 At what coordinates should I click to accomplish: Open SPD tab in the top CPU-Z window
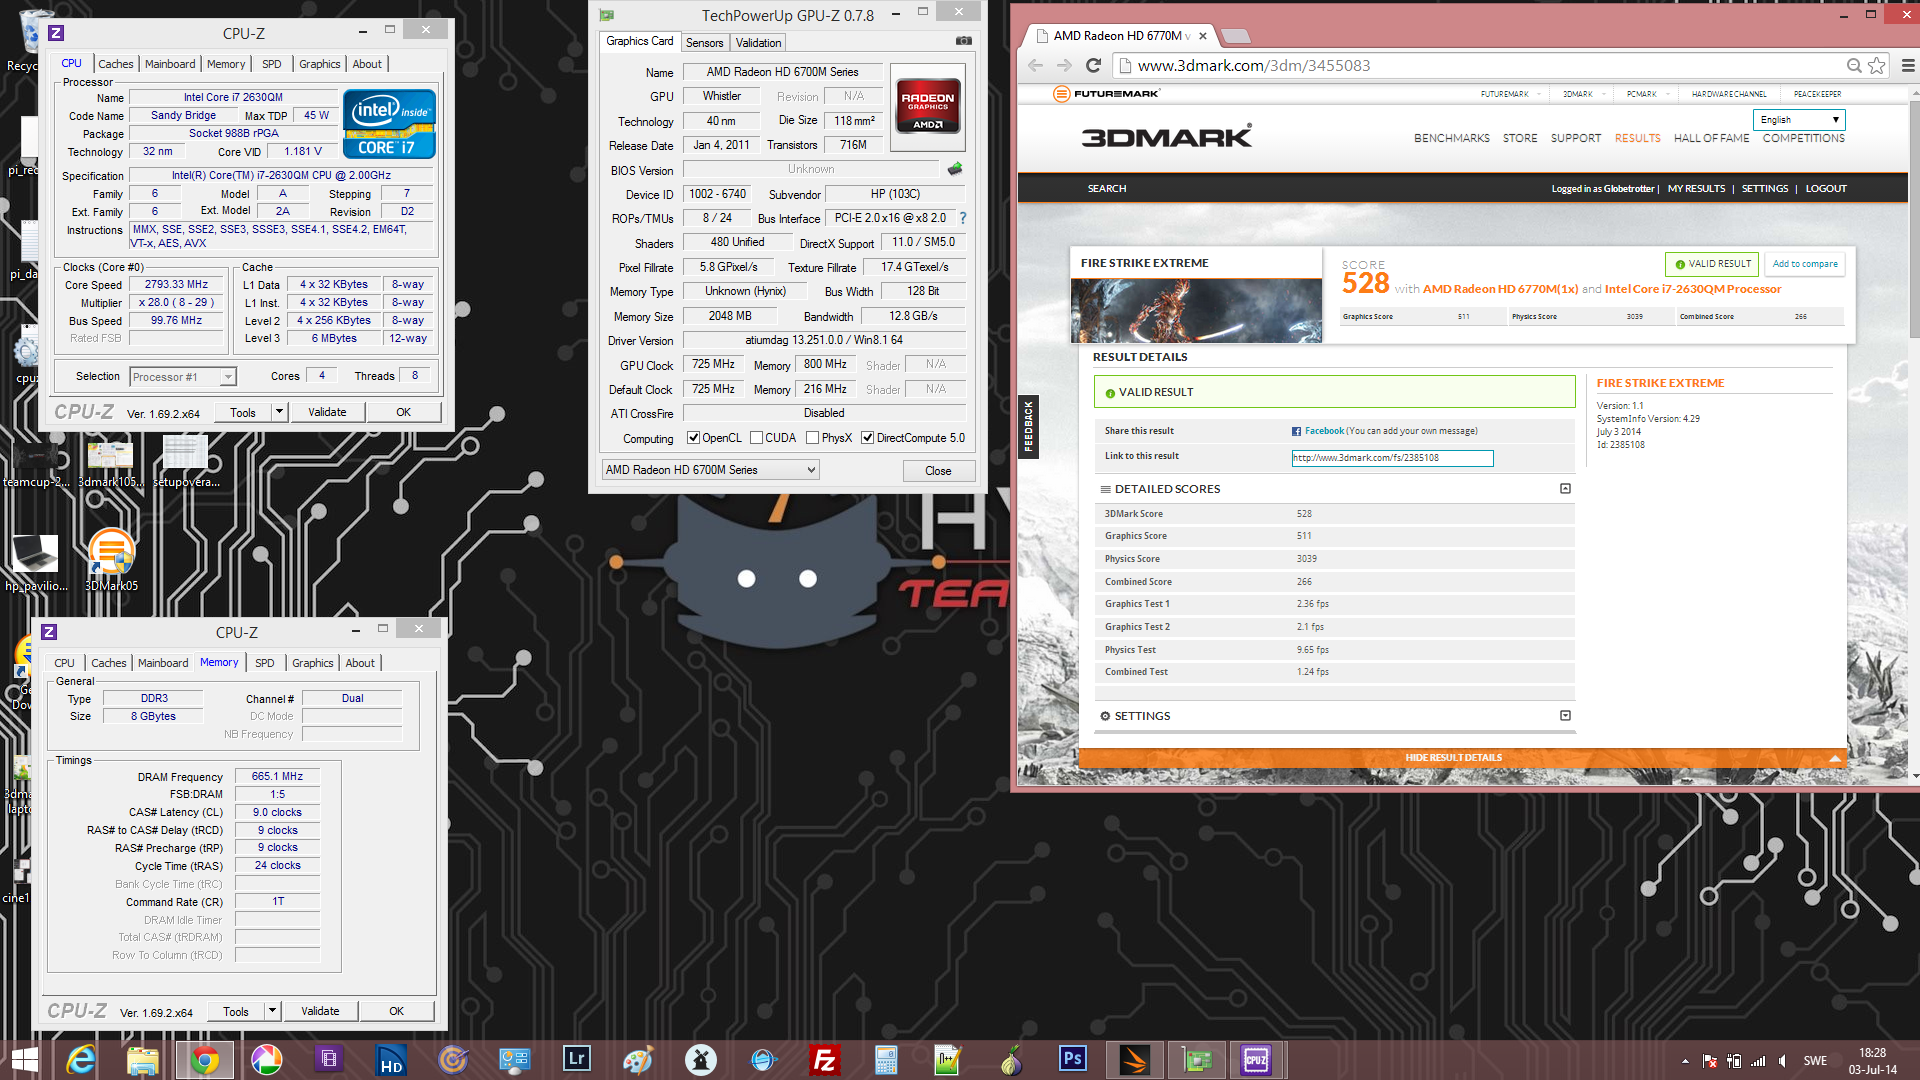click(x=271, y=64)
